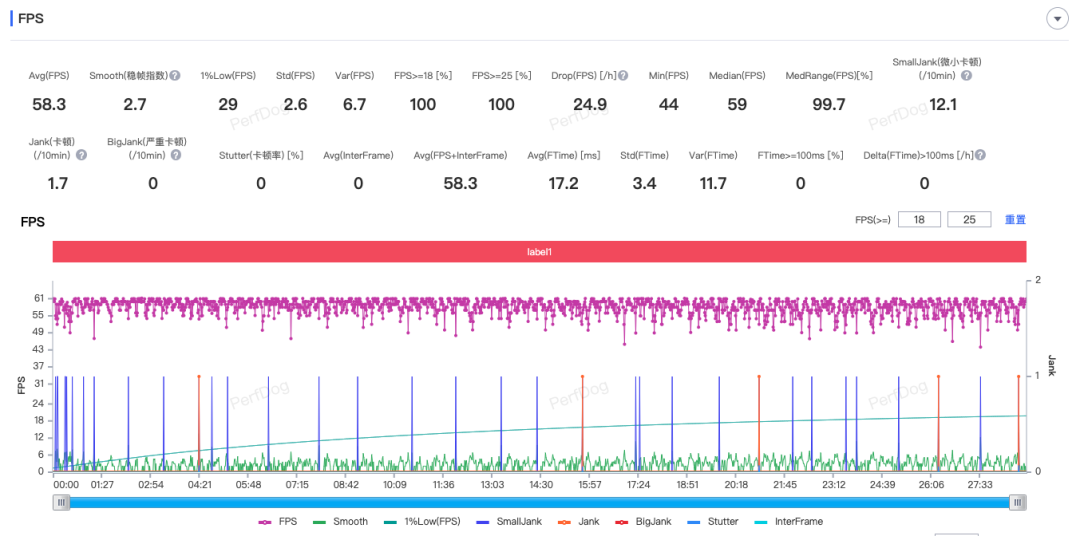Click Delta(FTime)>100ms help icon
The width and height of the screenshot is (1080, 536).
point(980,155)
